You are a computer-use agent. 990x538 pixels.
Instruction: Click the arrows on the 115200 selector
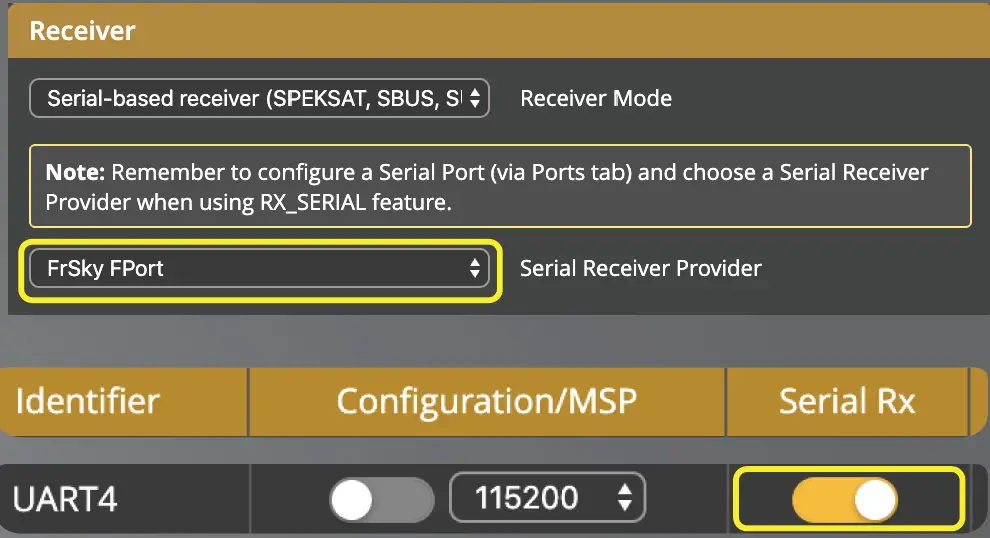[626, 498]
